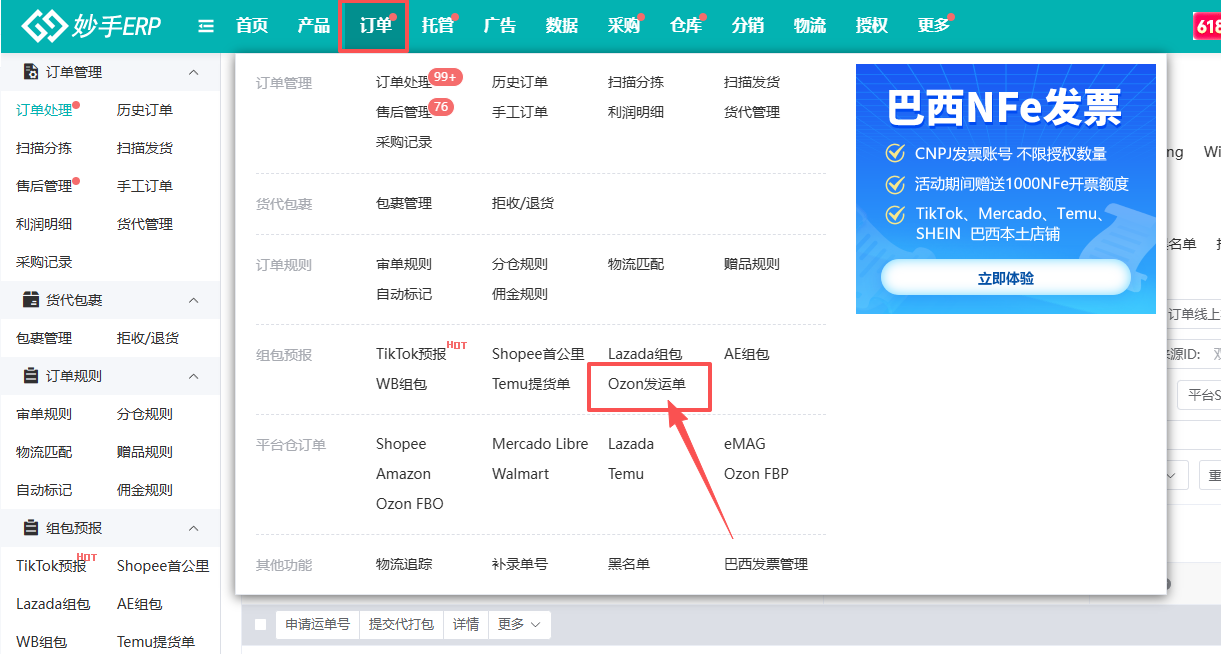This screenshot has width=1221, height=654.
Task: Select 物流匹配 in the left sidebar
Action: tap(44, 452)
